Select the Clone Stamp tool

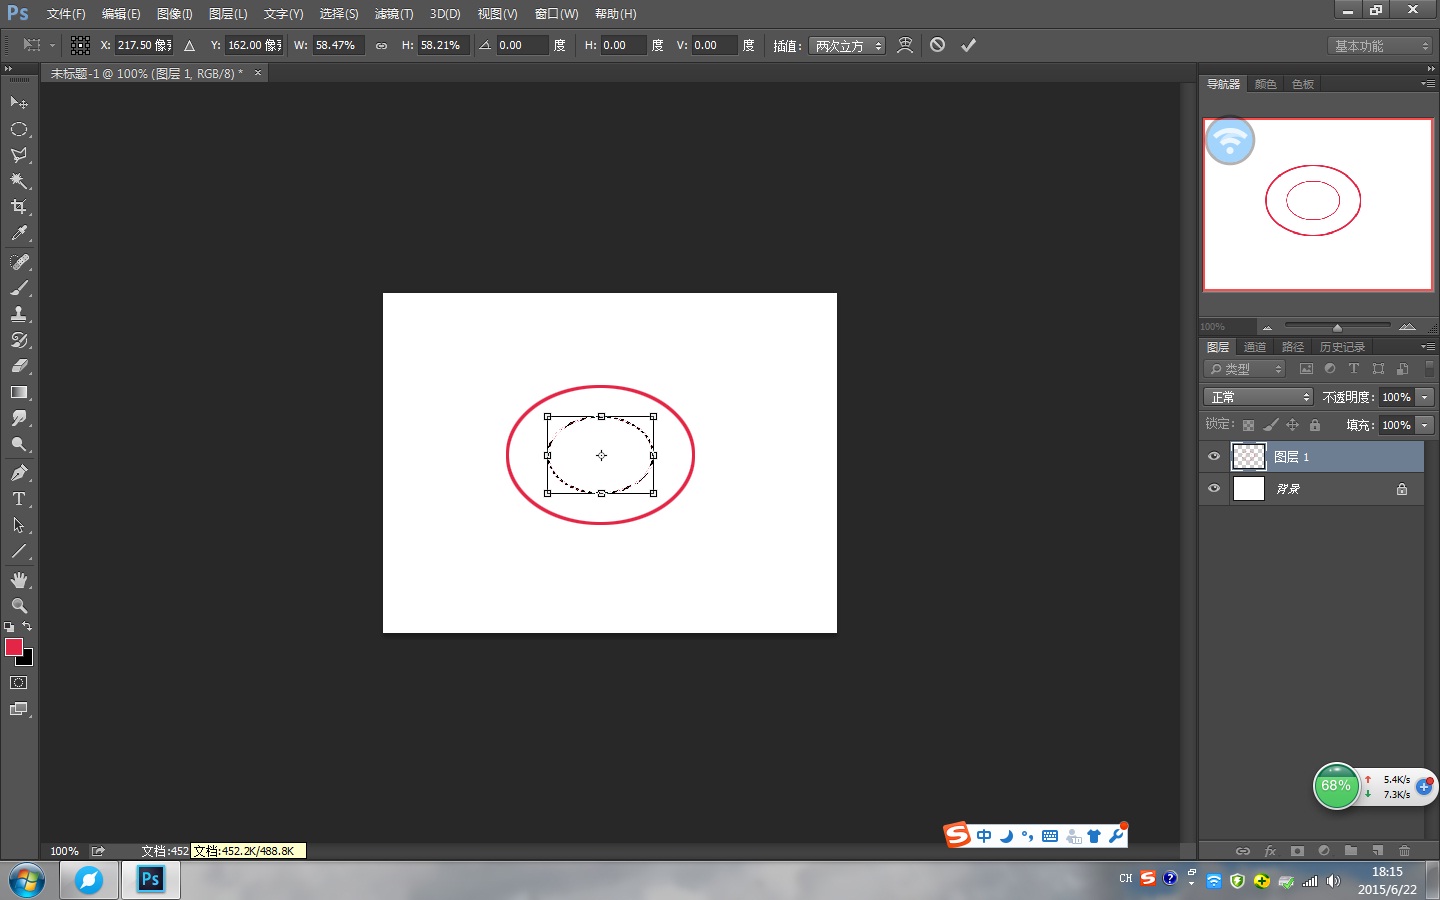(x=19, y=314)
